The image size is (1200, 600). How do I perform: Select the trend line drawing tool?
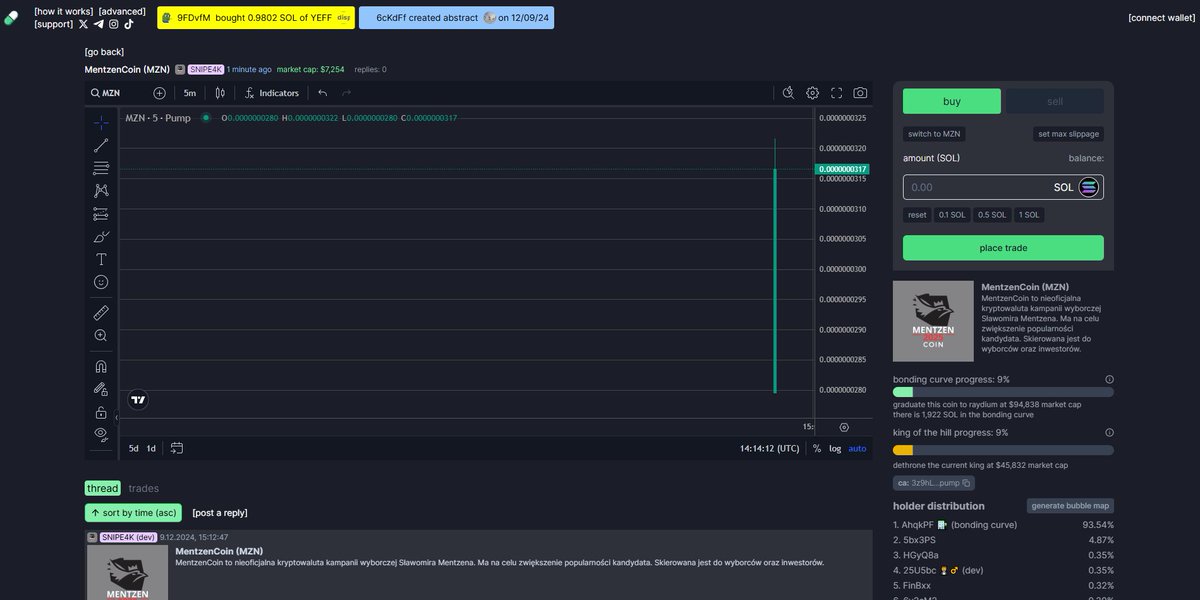tap(101, 145)
